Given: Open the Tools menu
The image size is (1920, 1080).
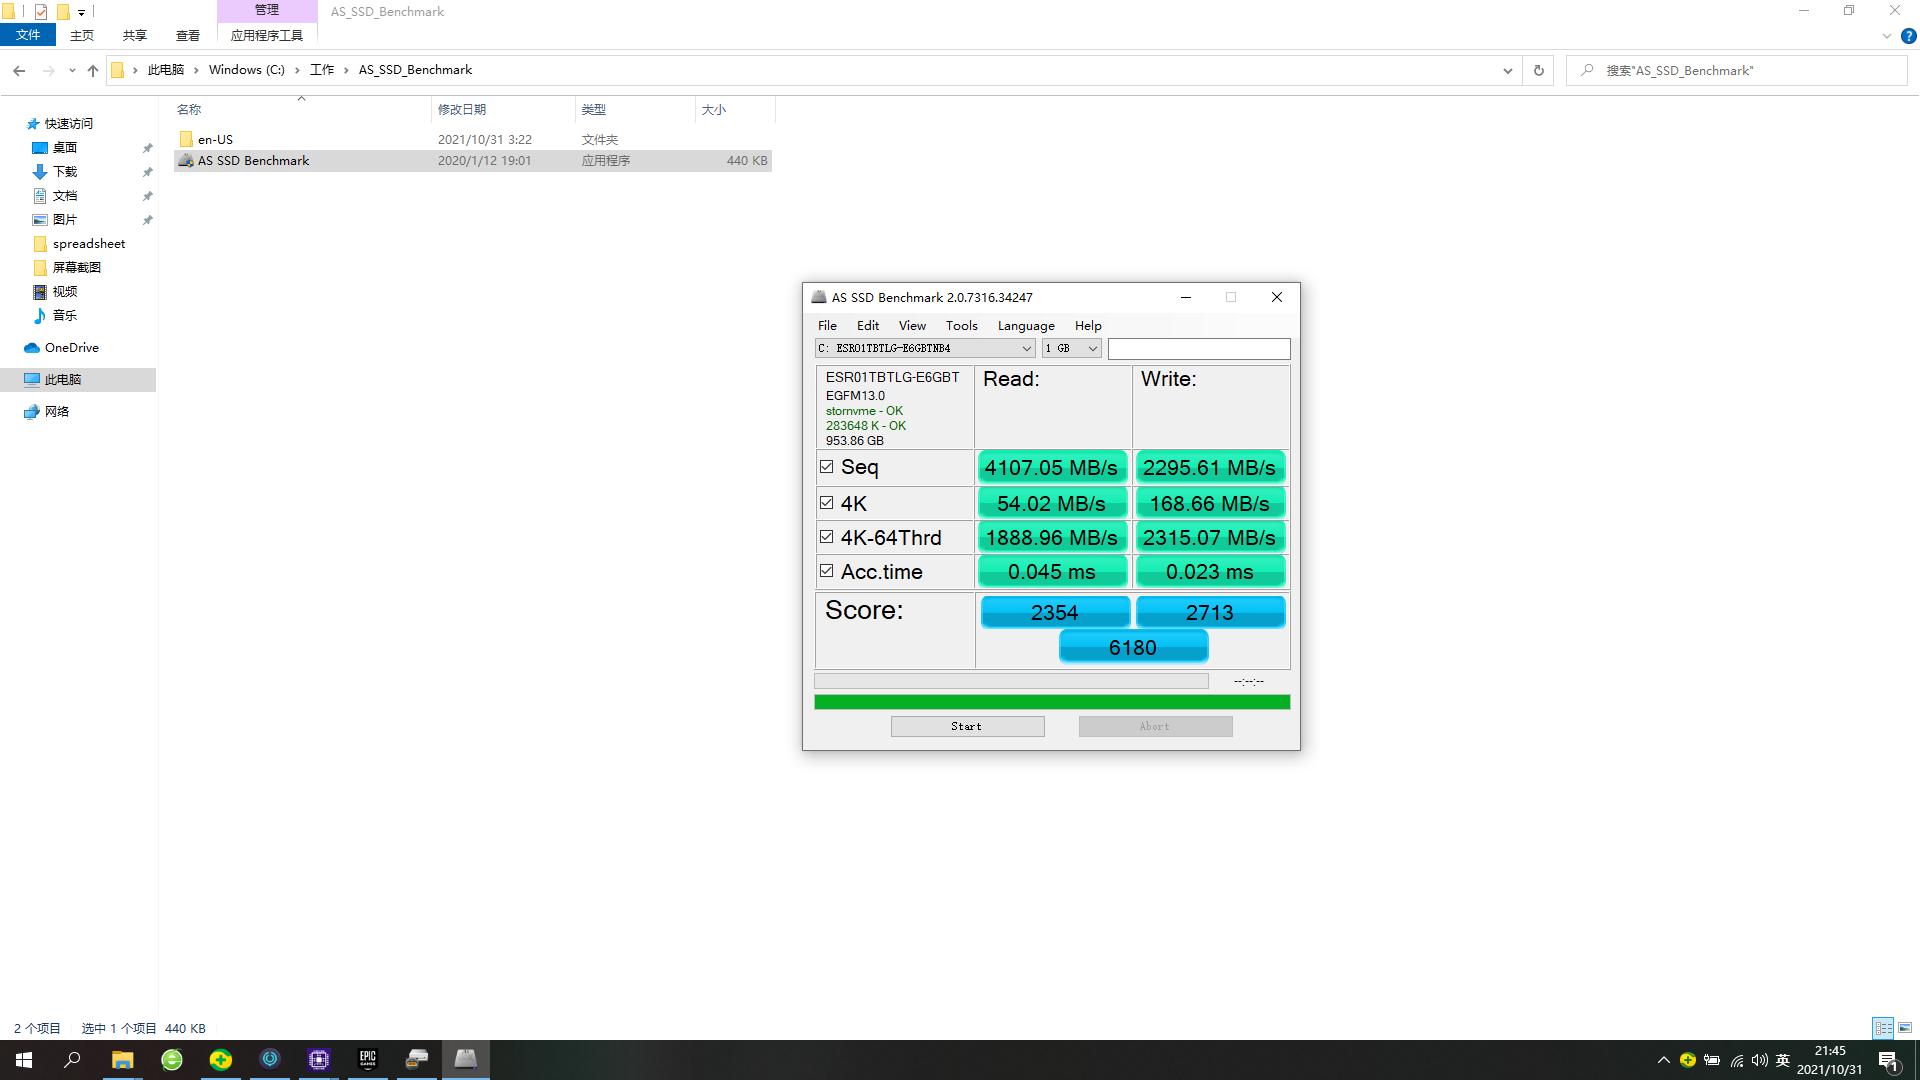Looking at the screenshot, I should pyautogui.click(x=961, y=325).
